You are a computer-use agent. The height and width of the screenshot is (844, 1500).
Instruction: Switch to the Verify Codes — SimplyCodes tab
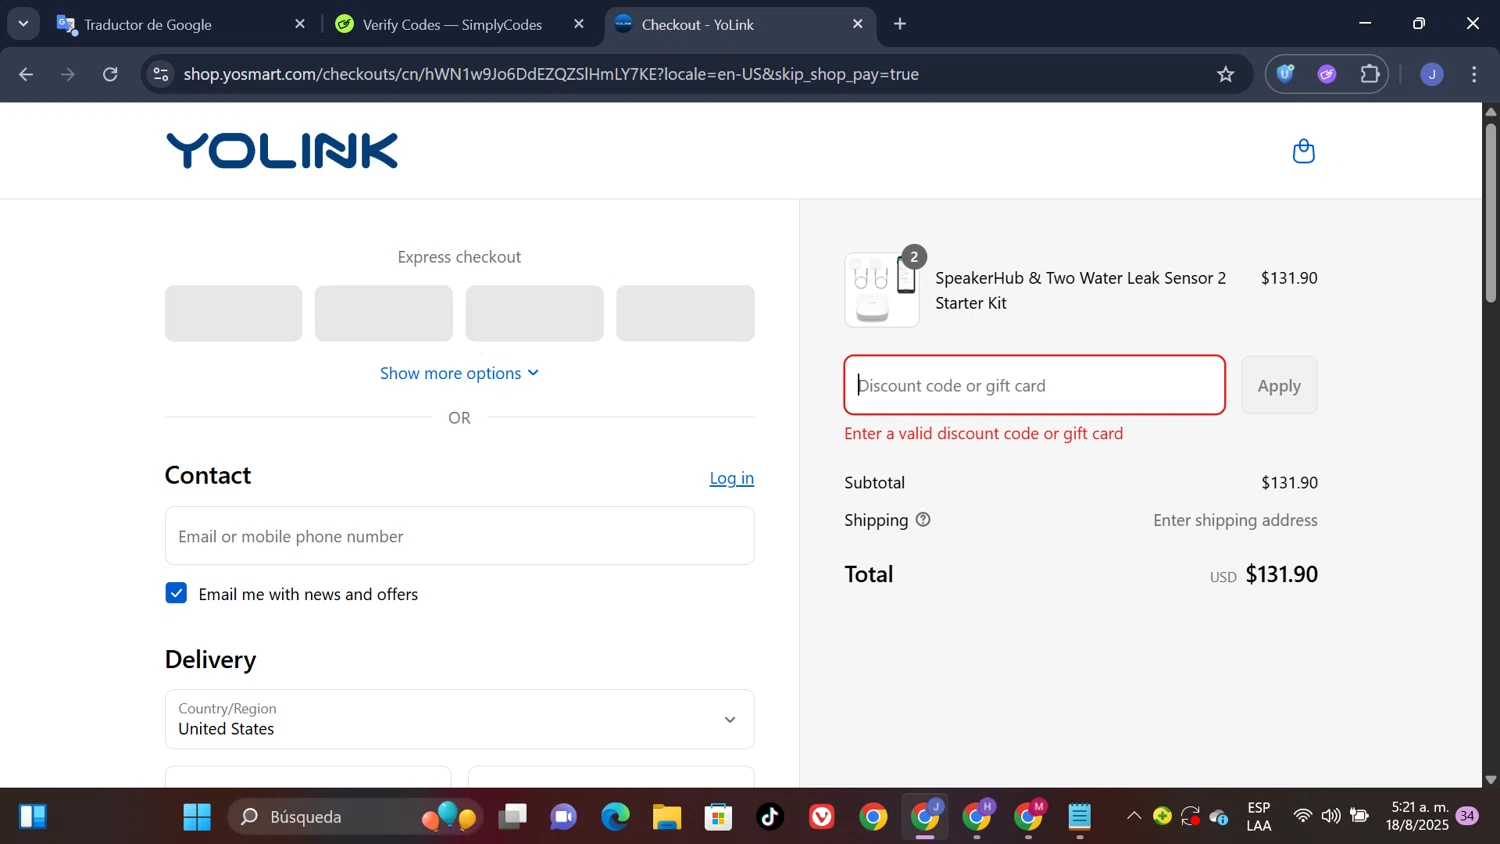(460, 24)
